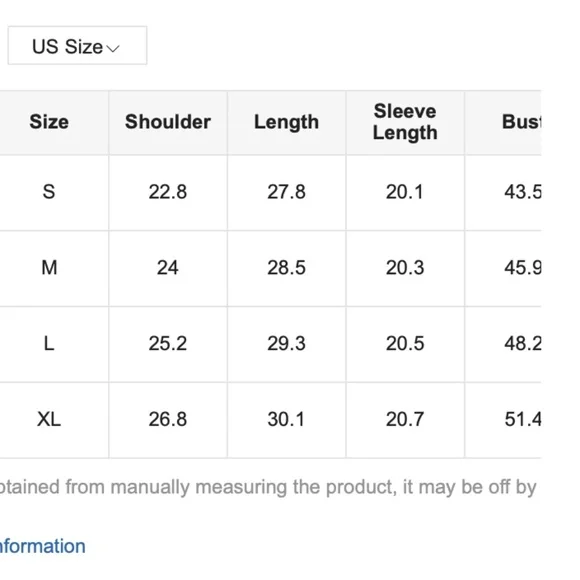Click sleeve length value 20.7 for XL

(x=405, y=419)
